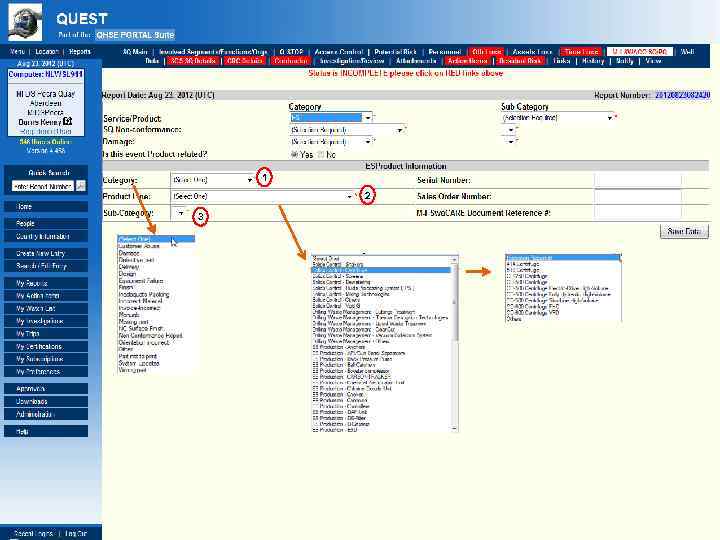
Task: Open My Action Items in sidebar
Action: pyautogui.click(x=46, y=296)
